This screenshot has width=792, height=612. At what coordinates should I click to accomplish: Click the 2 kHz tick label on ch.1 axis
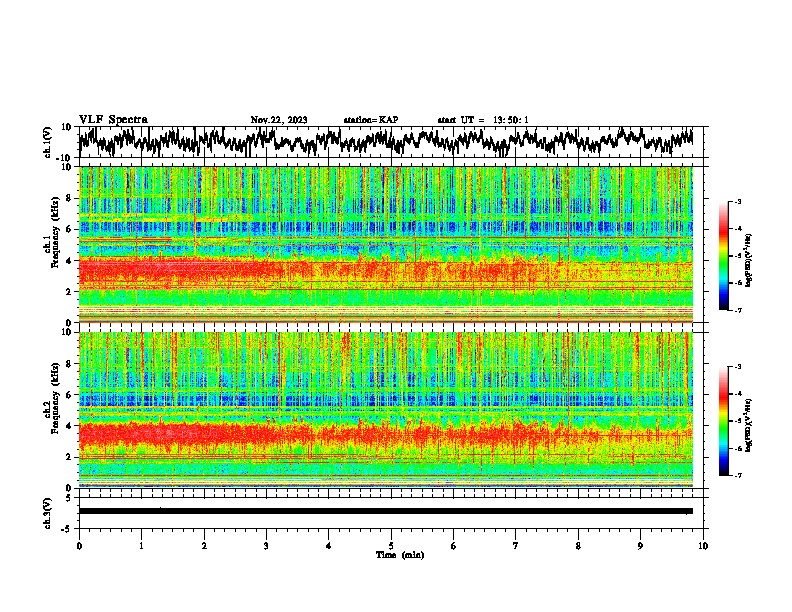tap(70, 291)
